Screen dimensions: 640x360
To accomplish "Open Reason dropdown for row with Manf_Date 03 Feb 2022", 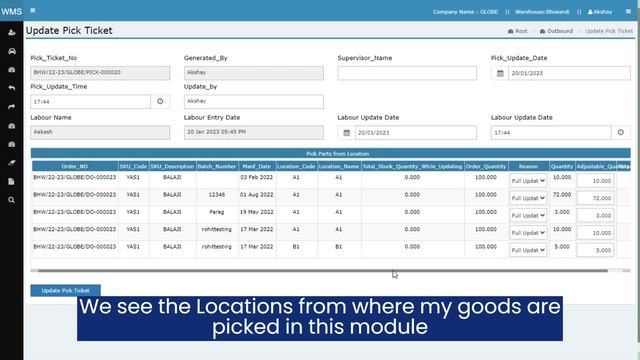I will [528, 181].
